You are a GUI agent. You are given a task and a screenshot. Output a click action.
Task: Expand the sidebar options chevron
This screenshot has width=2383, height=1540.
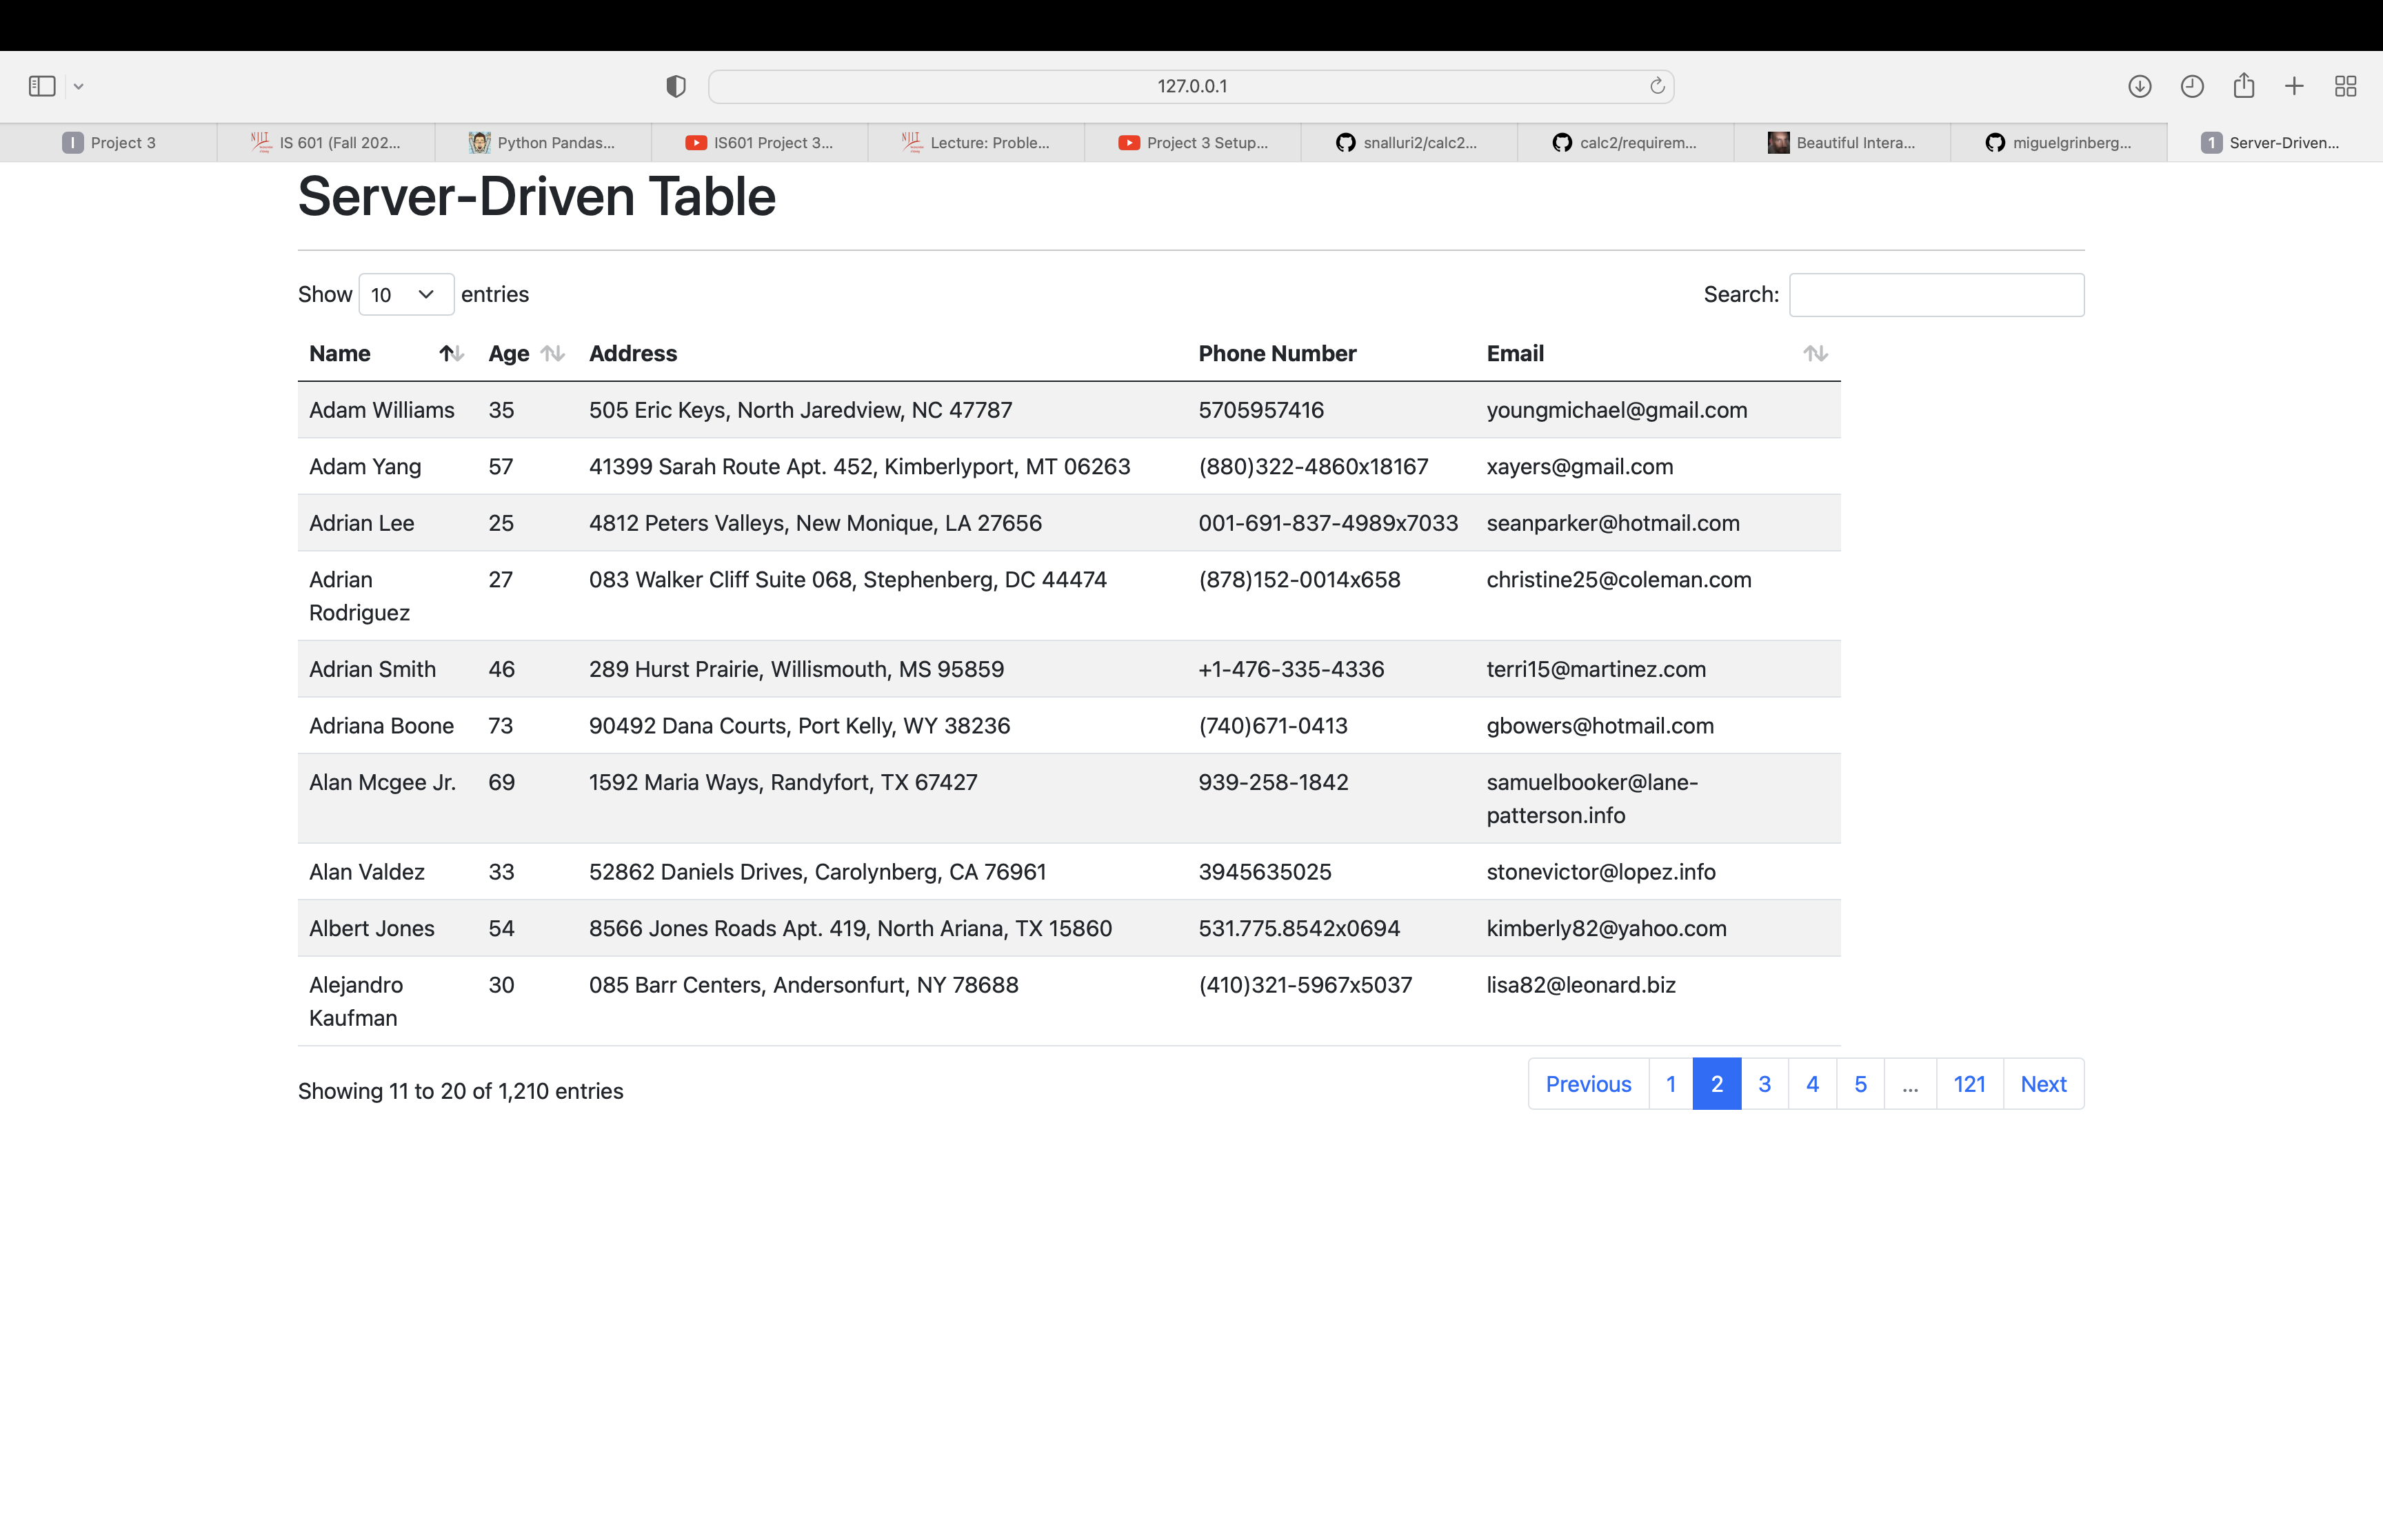coord(79,86)
